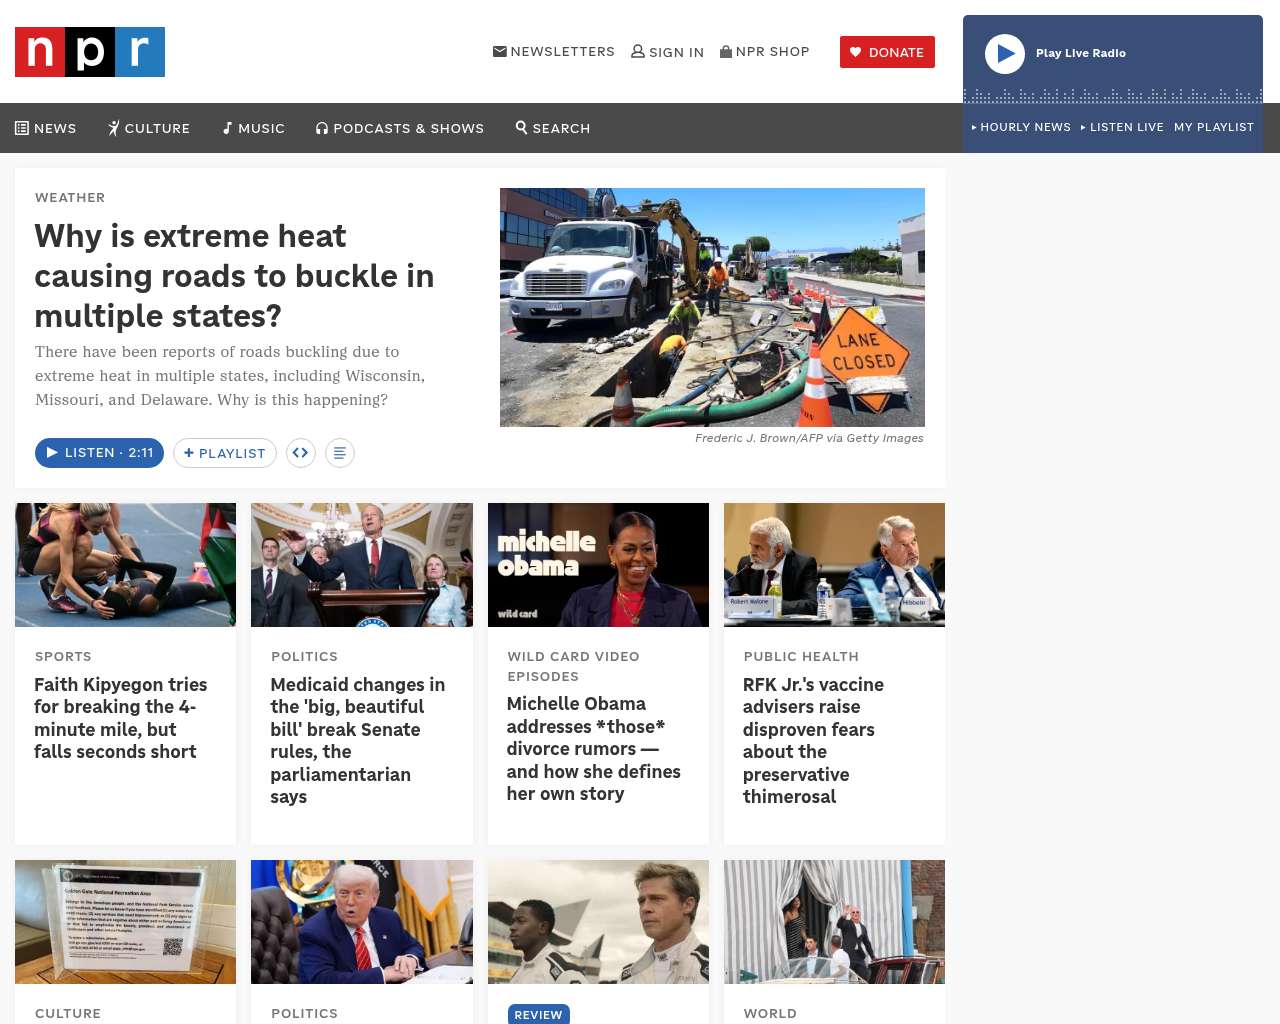Click Listen Live in the player
This screenshot has width=1280, height=1024.
pyautogui.click(x=1122, y=127)
